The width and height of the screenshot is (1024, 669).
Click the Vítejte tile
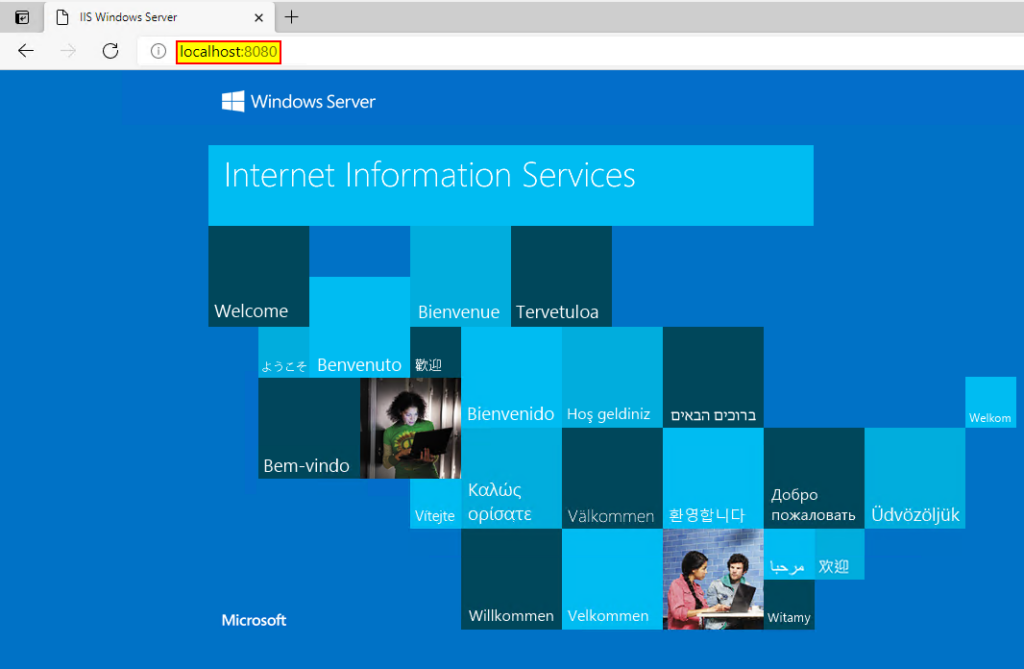pyautogui.click(x=436, y=504)
